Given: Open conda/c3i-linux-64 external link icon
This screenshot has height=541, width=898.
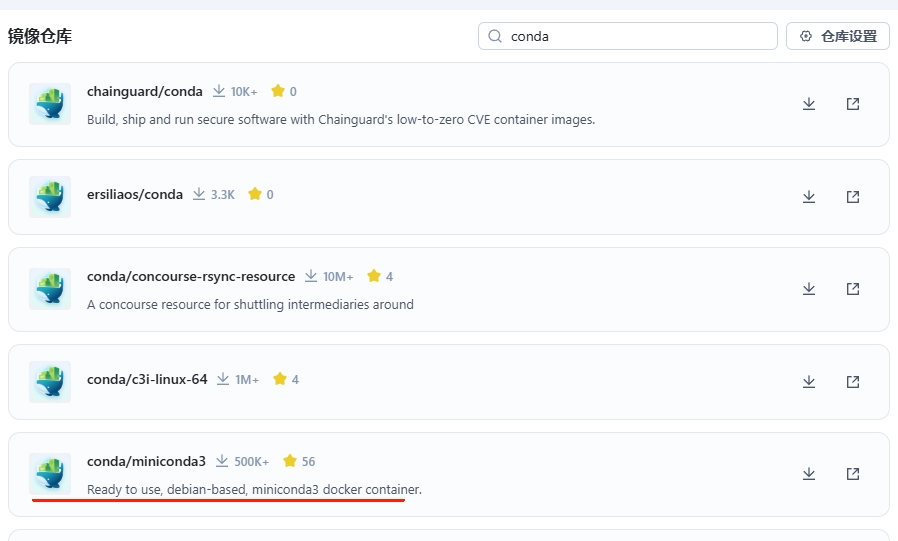Looking at the screenshot, I should pyautogui.click(x=853, y=381).
